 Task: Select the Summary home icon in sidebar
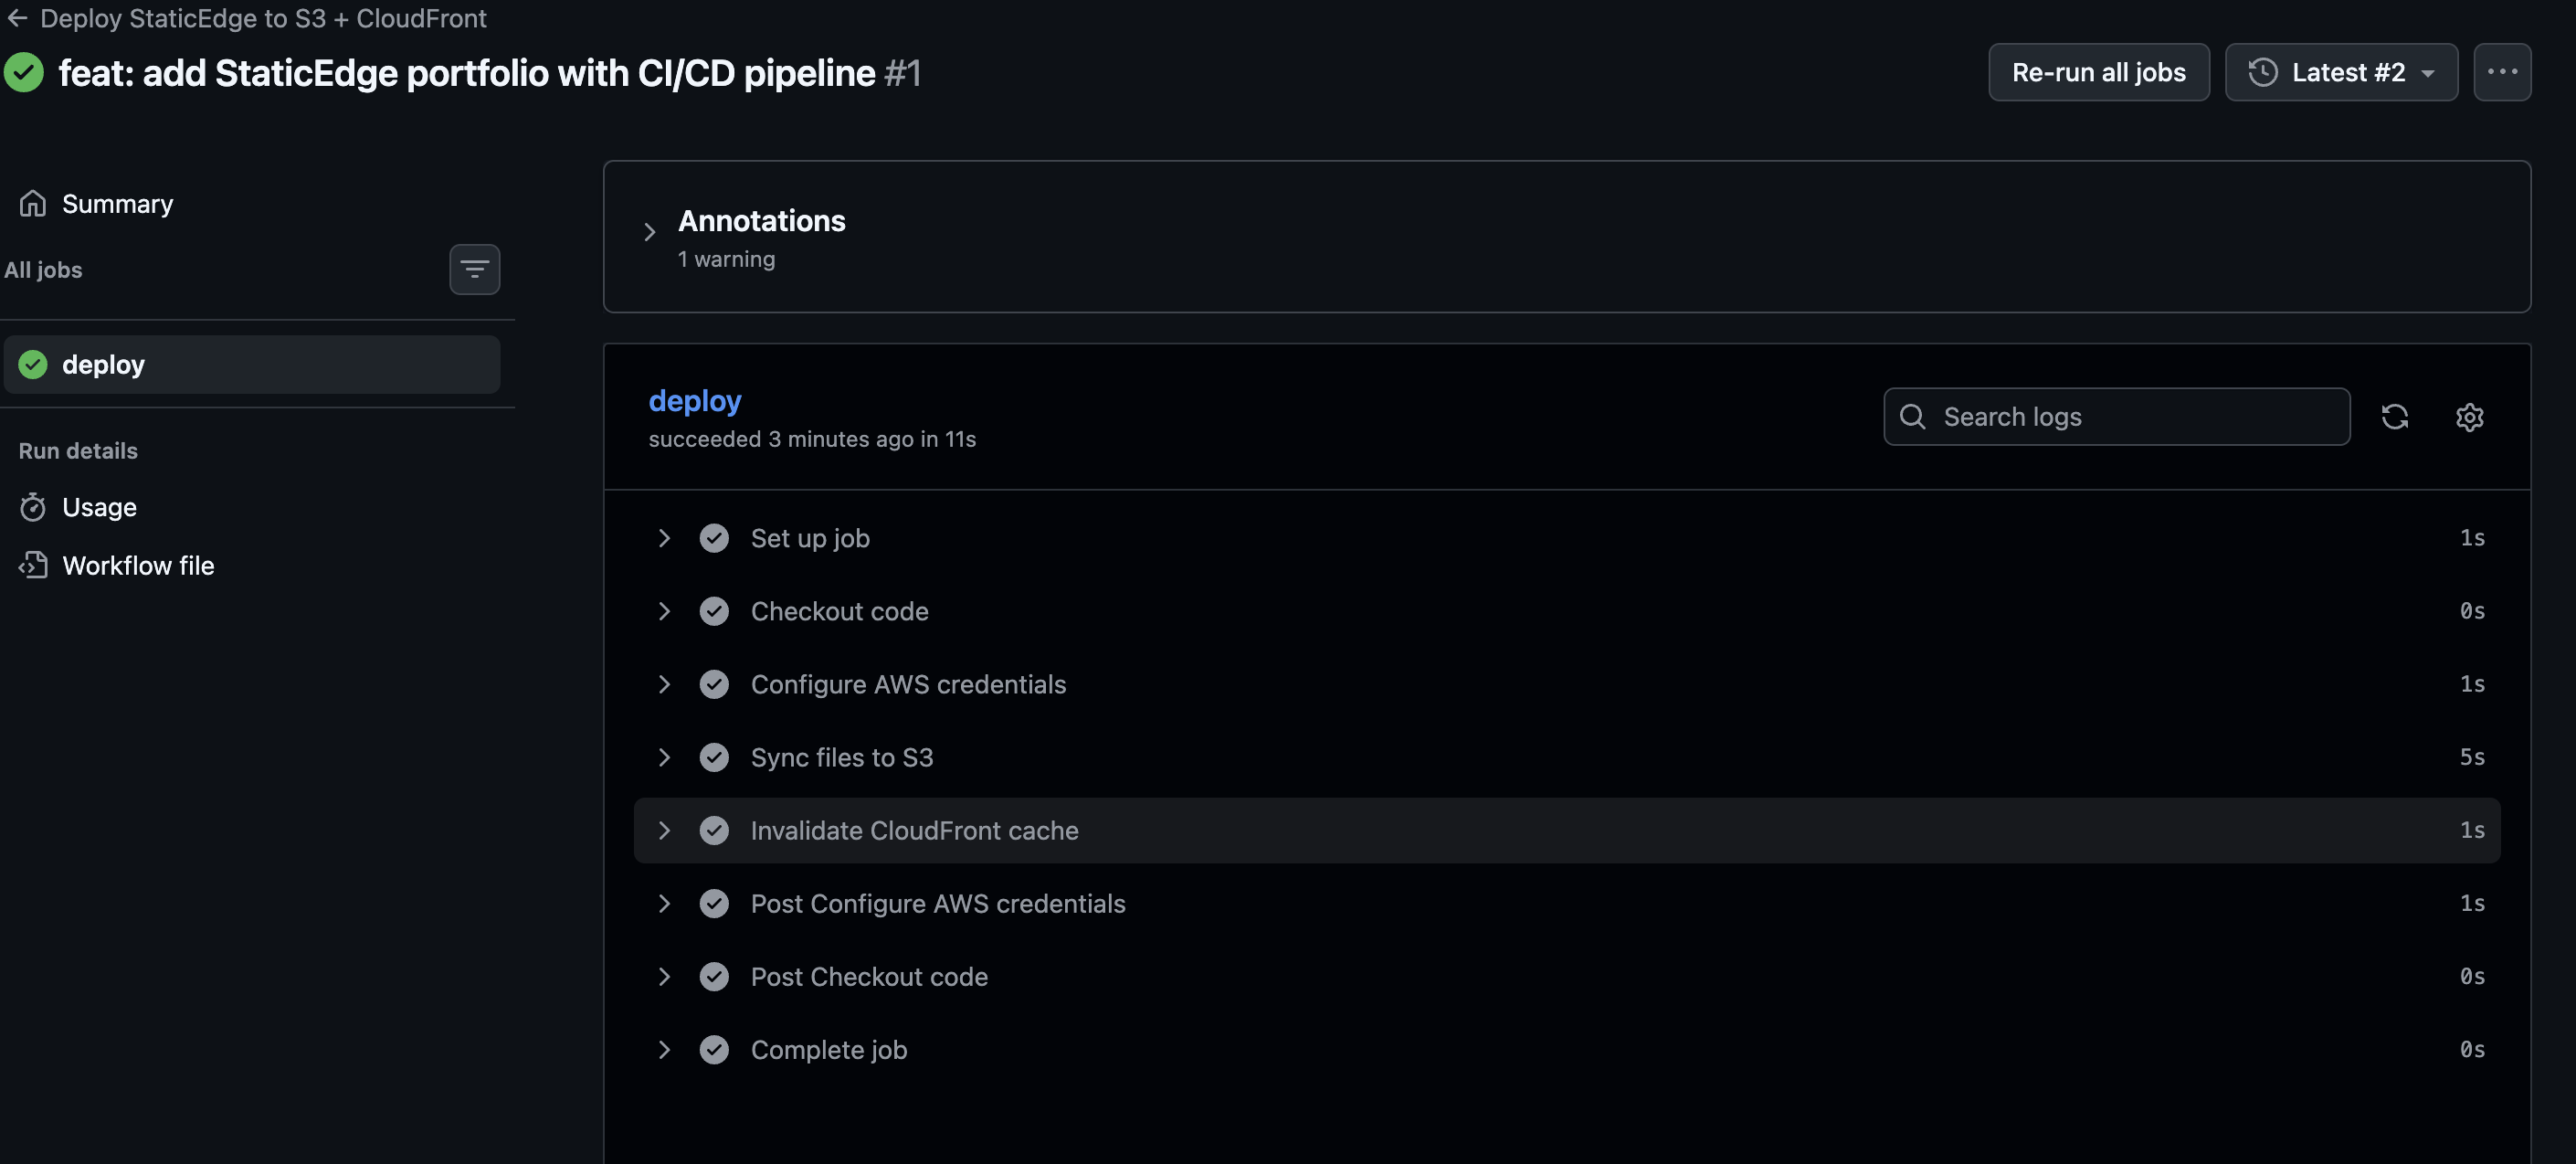33,203
